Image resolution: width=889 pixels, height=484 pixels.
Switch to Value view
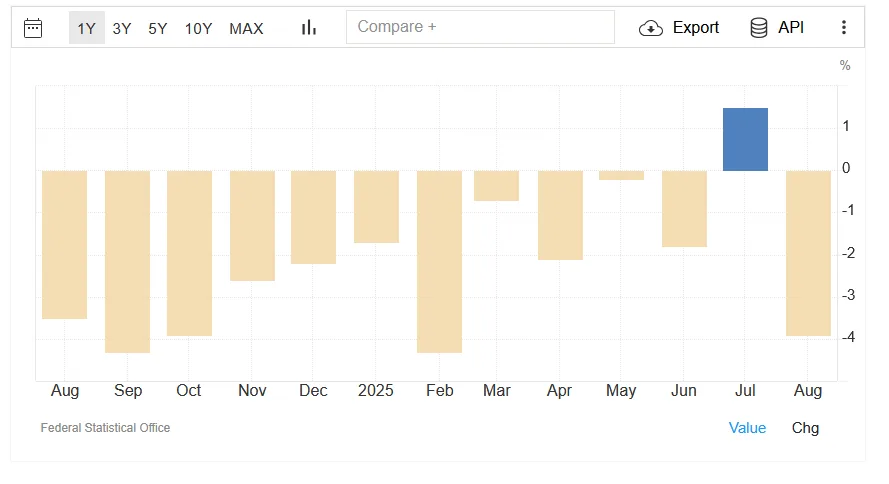pos(747,428)
